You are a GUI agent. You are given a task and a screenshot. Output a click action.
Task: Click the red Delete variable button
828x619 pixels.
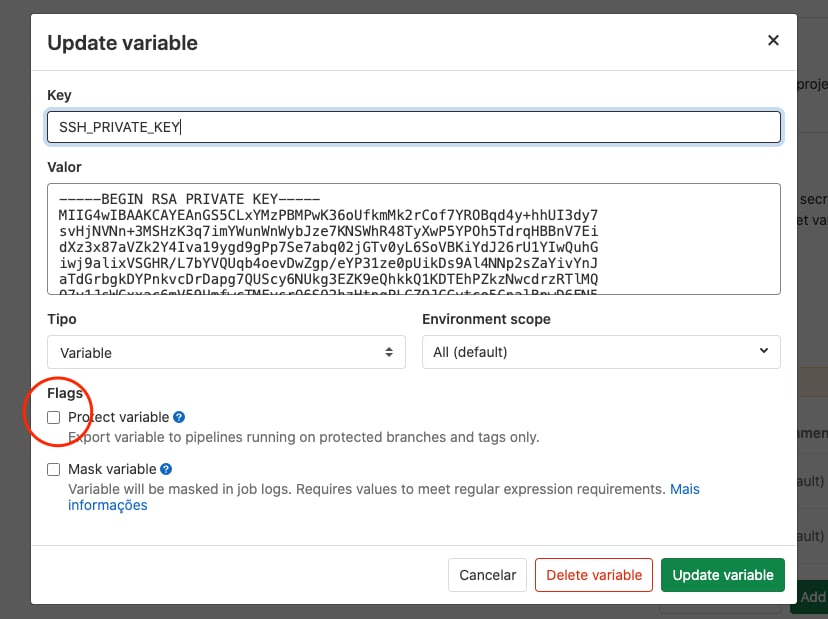[x=594, y=575]
